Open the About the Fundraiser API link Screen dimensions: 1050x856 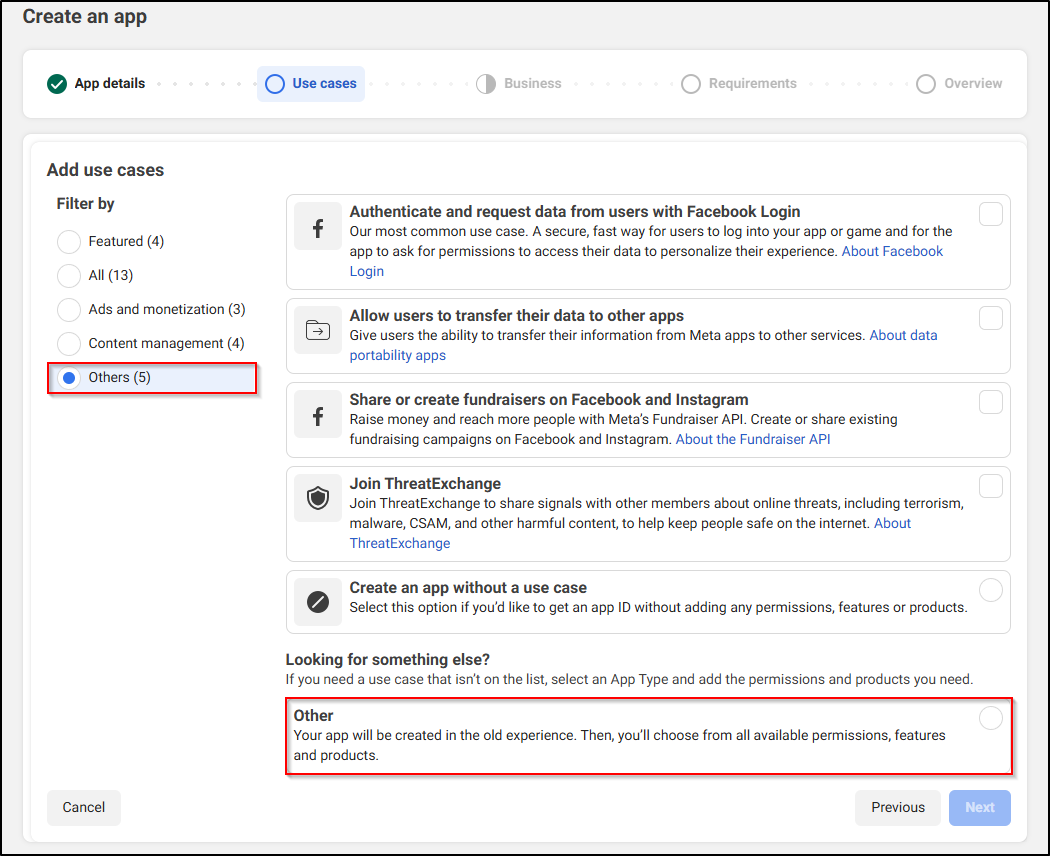pyautogui.click(x=753, y=439)
